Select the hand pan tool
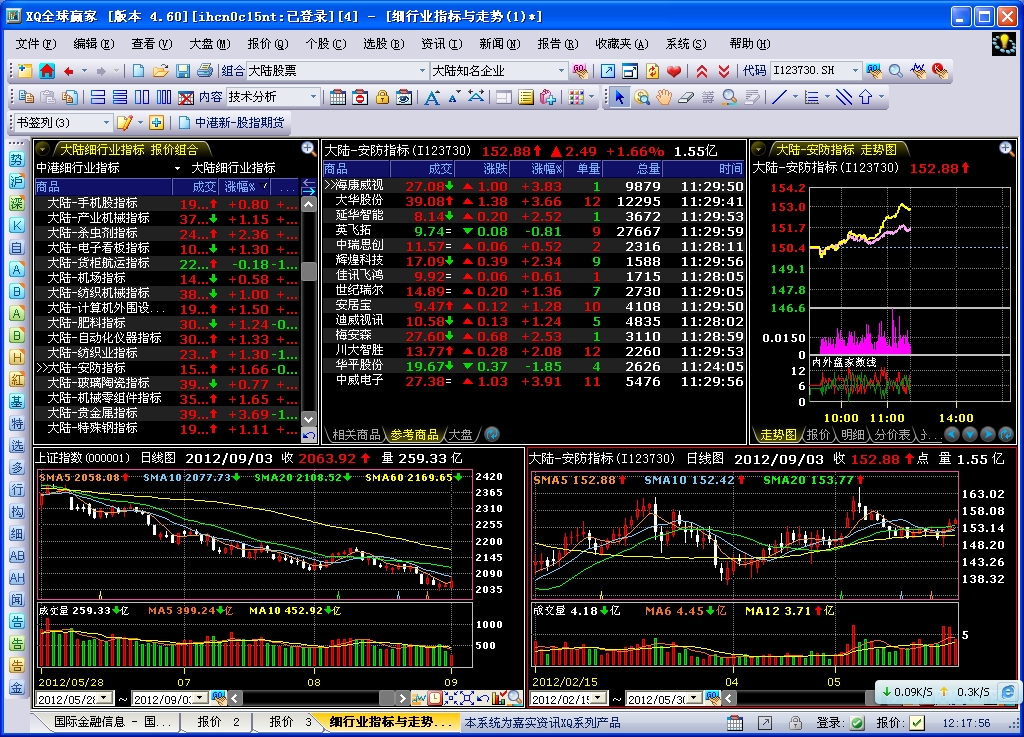1024x737 pixels. 664,97
